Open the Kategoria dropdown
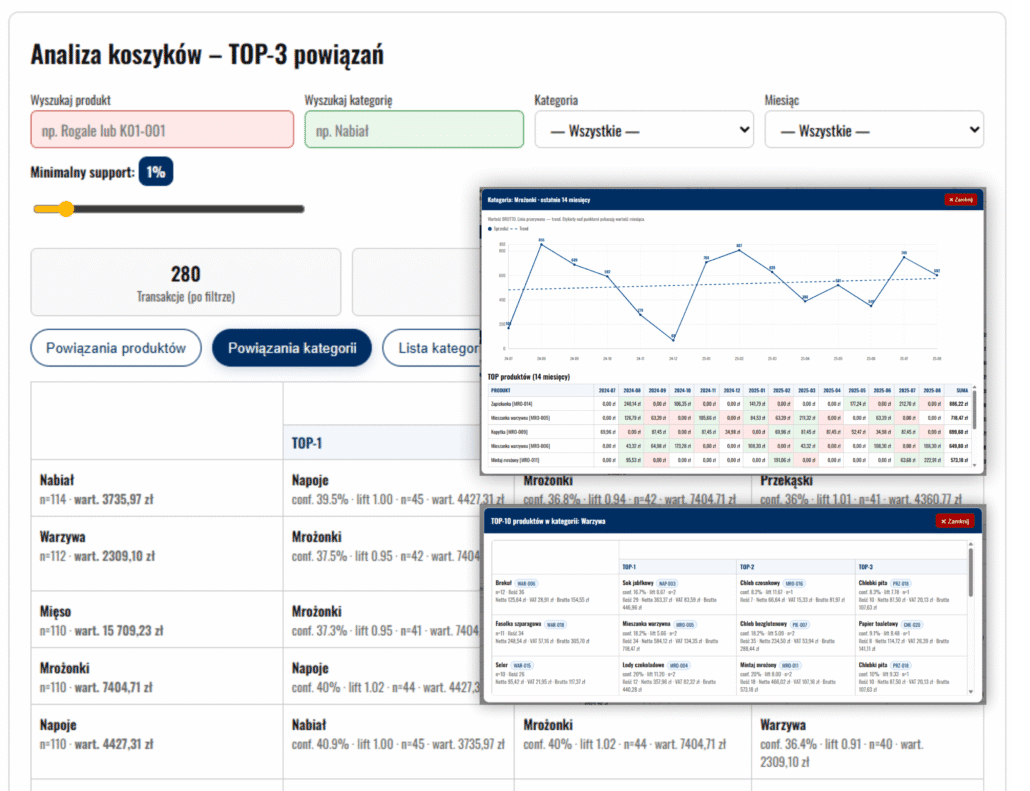The height and width of the screenshot is (791, 1030). click(x=644, y=130)
